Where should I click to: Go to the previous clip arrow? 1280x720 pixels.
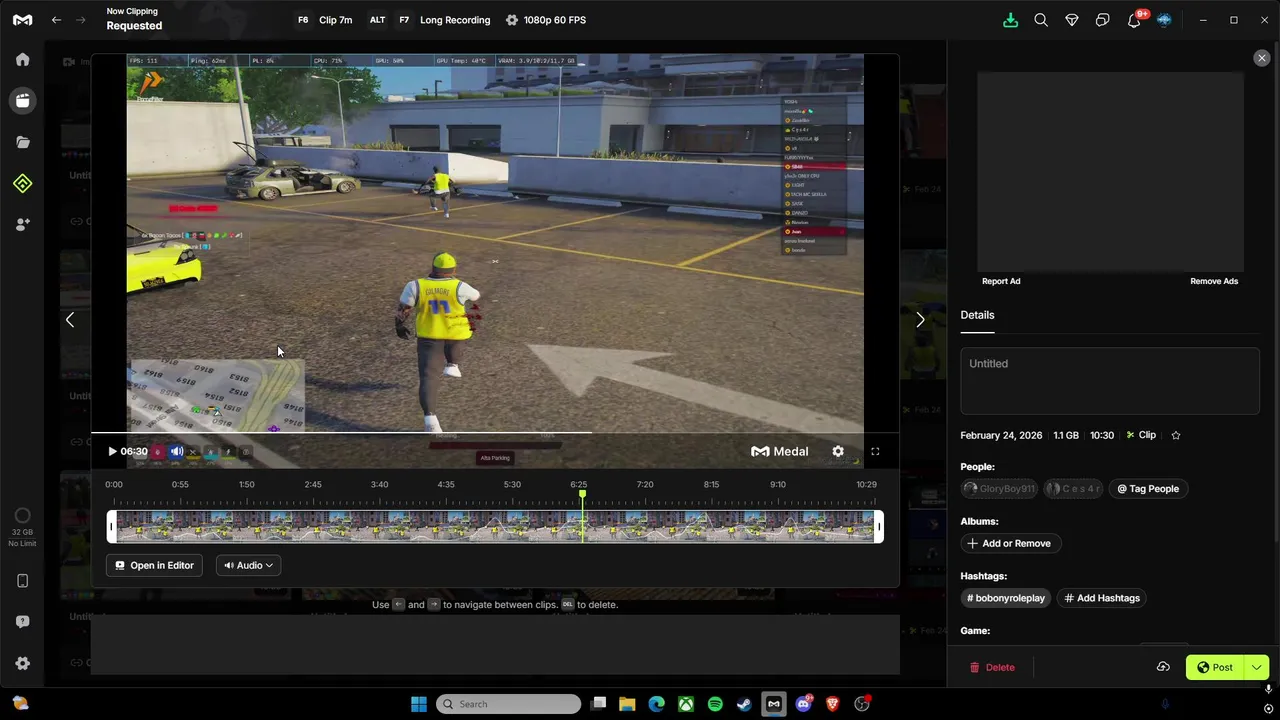coord(70,320)
